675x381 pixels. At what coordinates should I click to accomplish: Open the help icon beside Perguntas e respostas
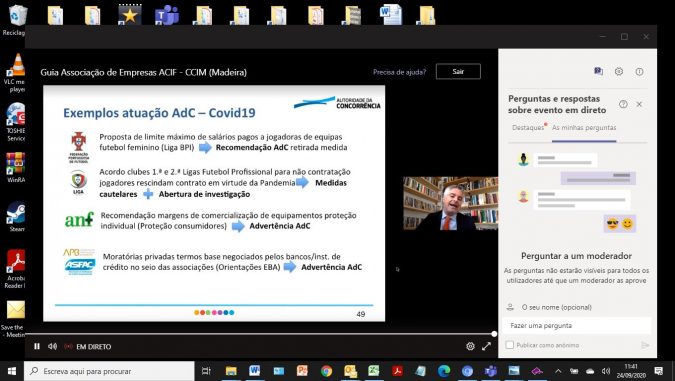(623, 104)
